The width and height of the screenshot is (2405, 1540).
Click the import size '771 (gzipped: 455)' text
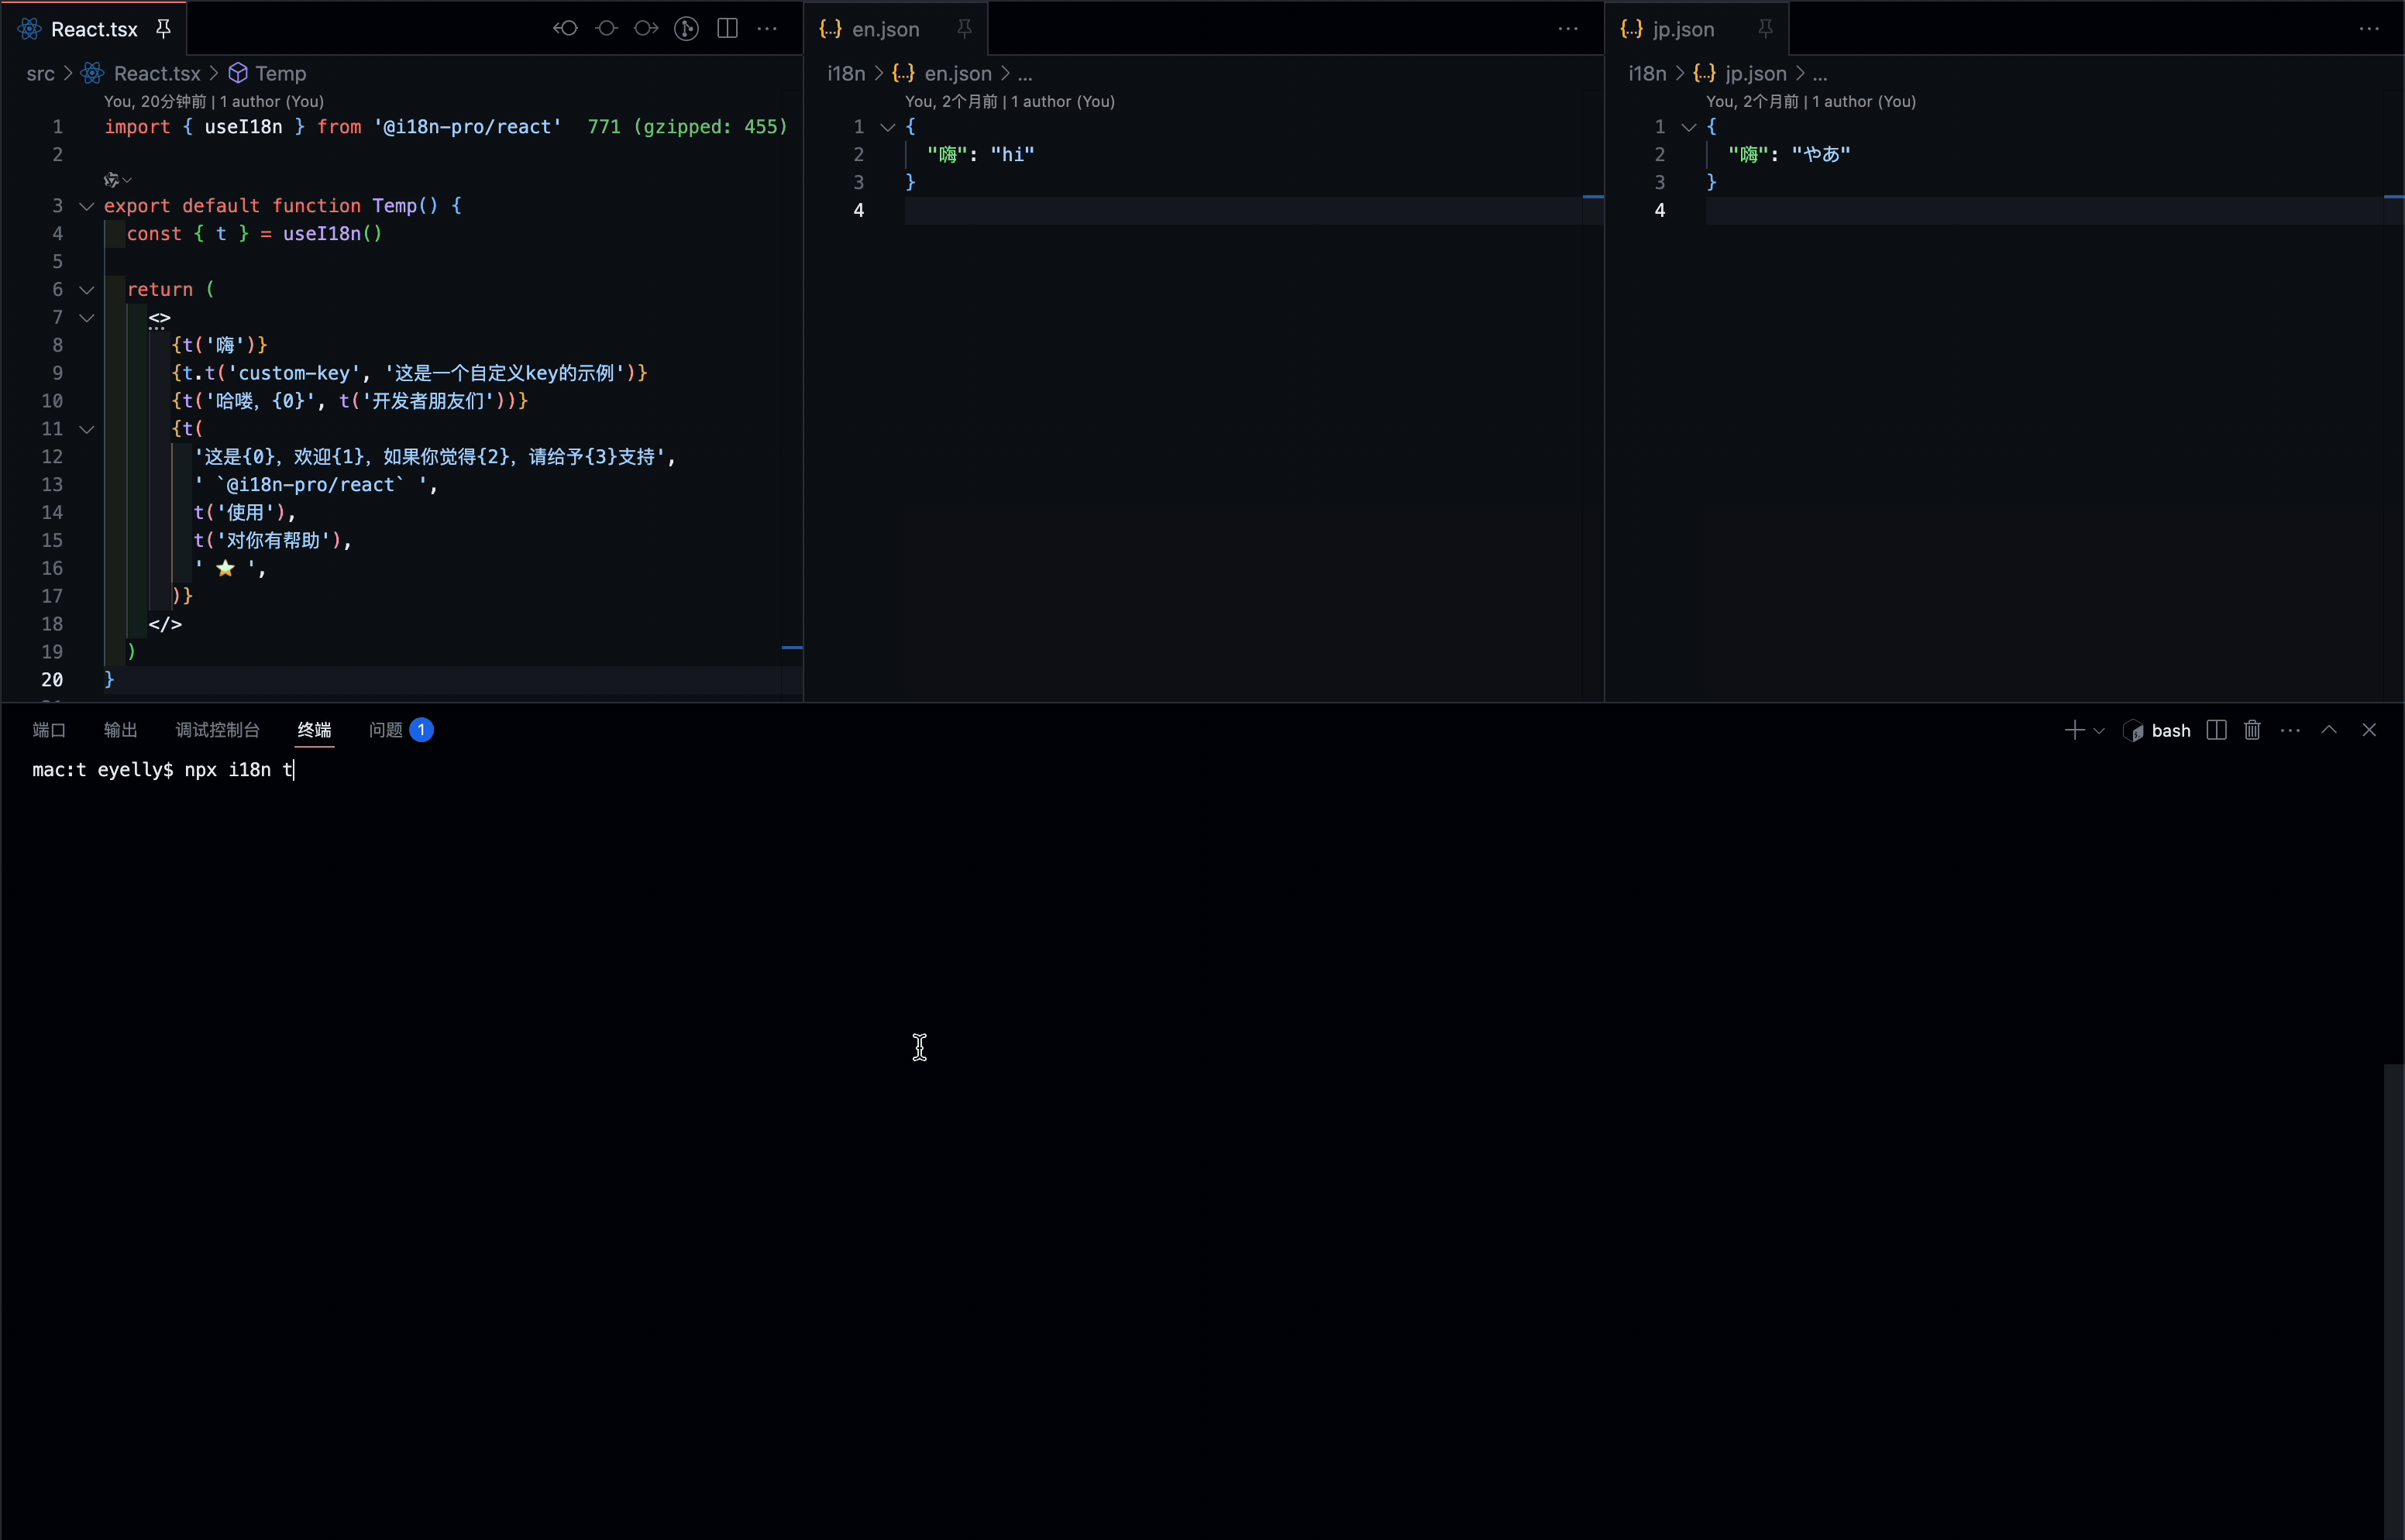[687, 127]
